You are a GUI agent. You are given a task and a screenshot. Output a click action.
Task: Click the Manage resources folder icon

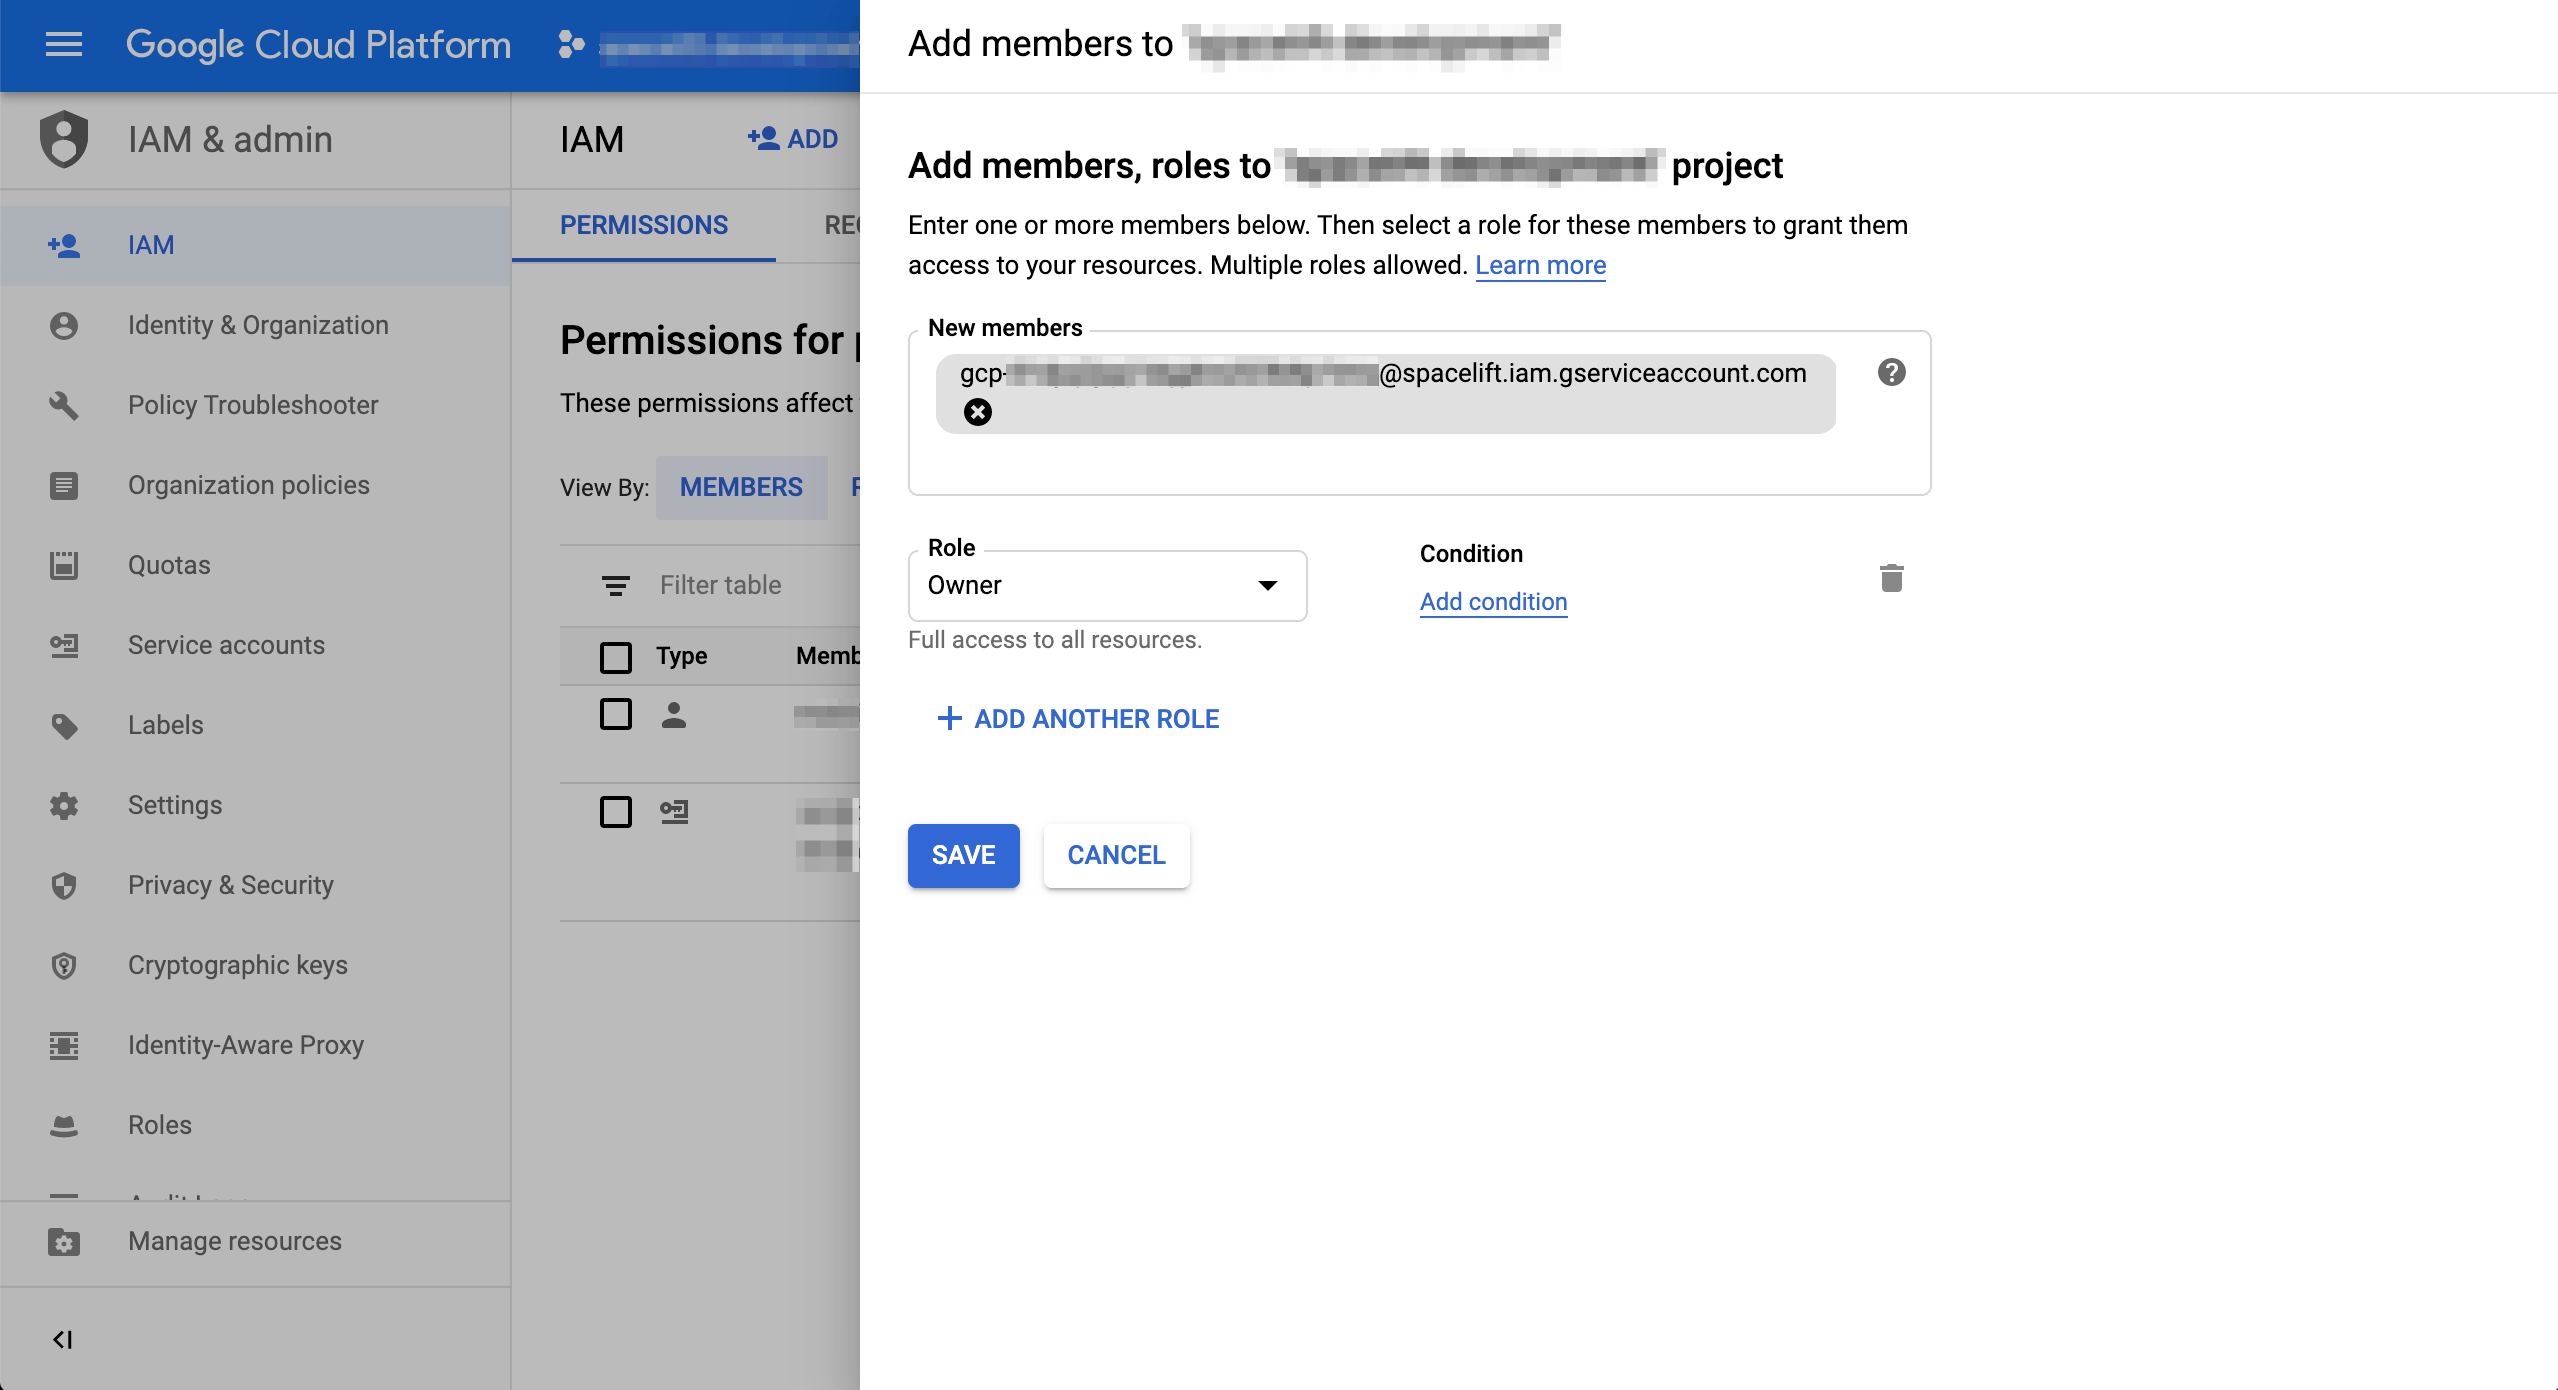tap(64, 1241)
